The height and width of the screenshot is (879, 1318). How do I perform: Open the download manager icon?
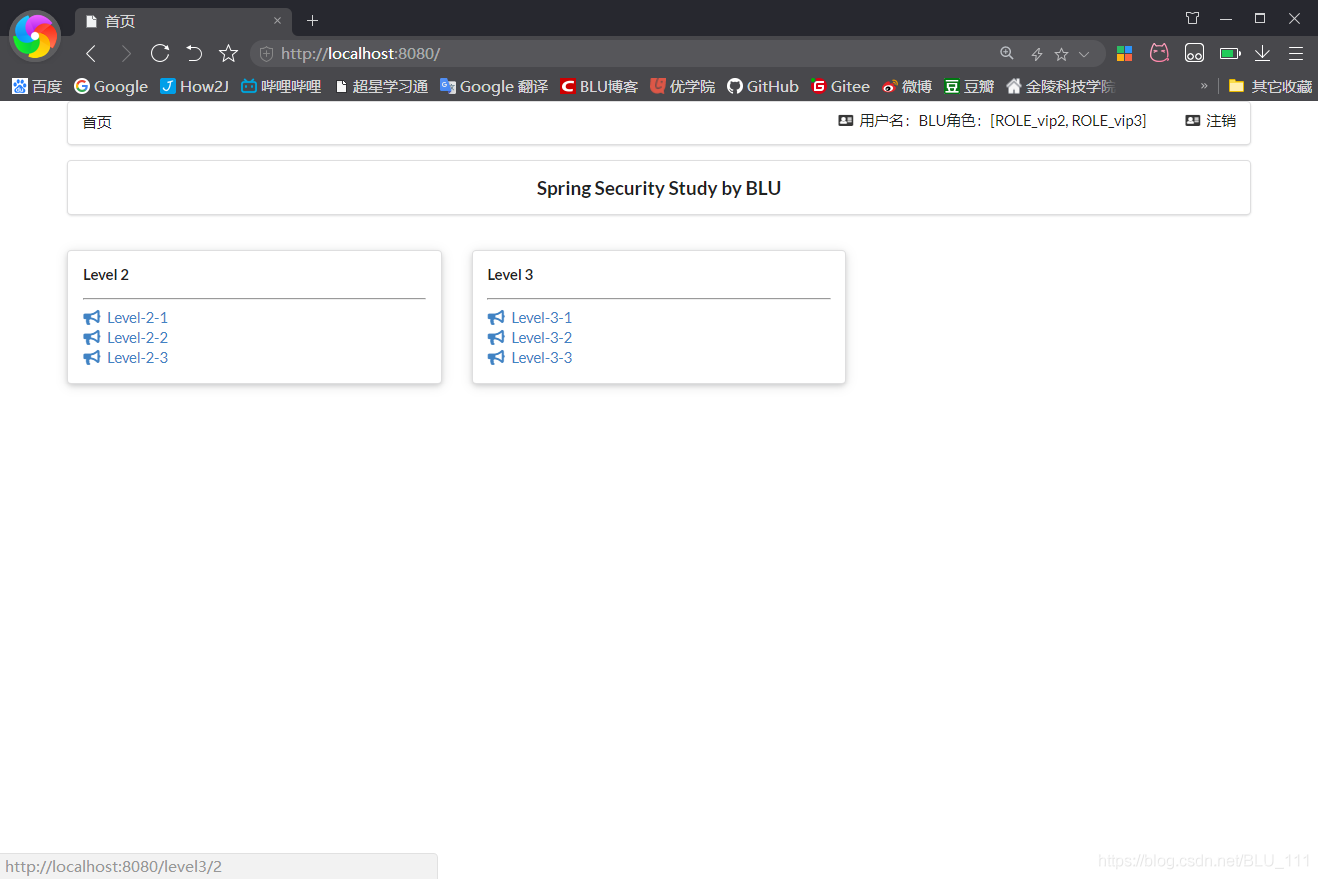coord(1262,53)
